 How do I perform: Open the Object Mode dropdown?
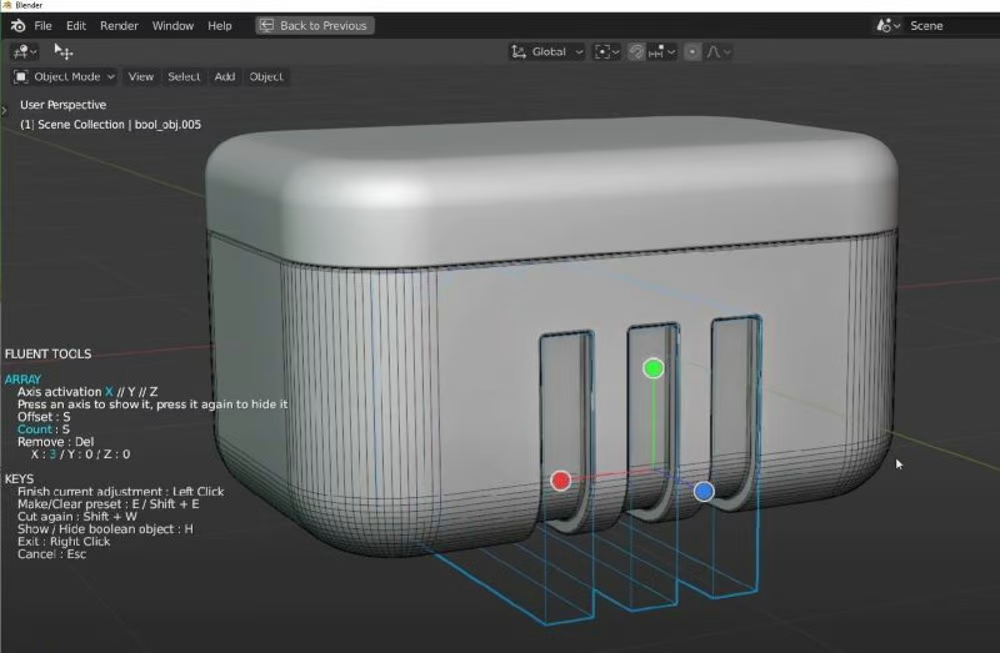tap(65, 77)
